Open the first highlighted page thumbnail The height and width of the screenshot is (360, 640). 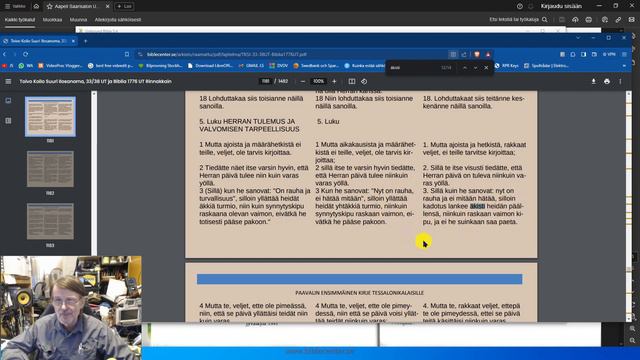(50, 116)
